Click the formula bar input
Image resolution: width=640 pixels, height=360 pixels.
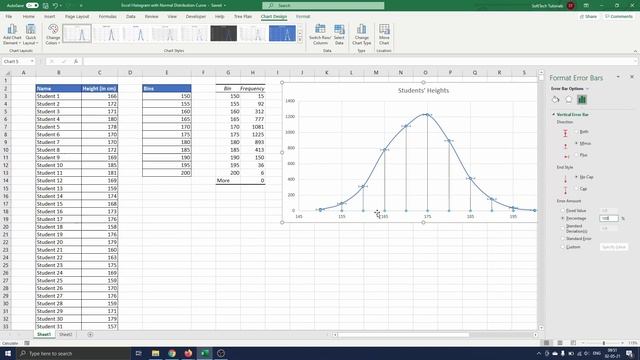coord(359,61)
